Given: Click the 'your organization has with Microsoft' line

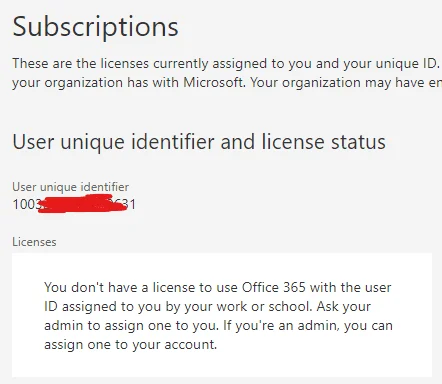Looking at the screenshot, I should 128,82.
